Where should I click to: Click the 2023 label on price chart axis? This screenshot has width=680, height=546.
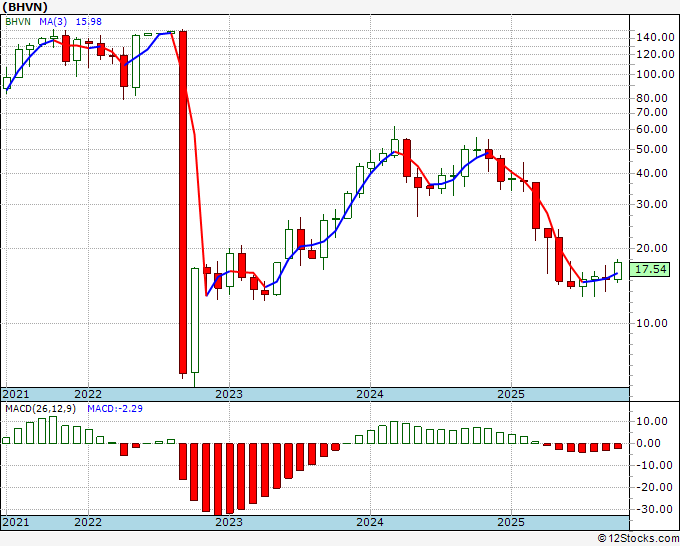(x=229, y=394)
